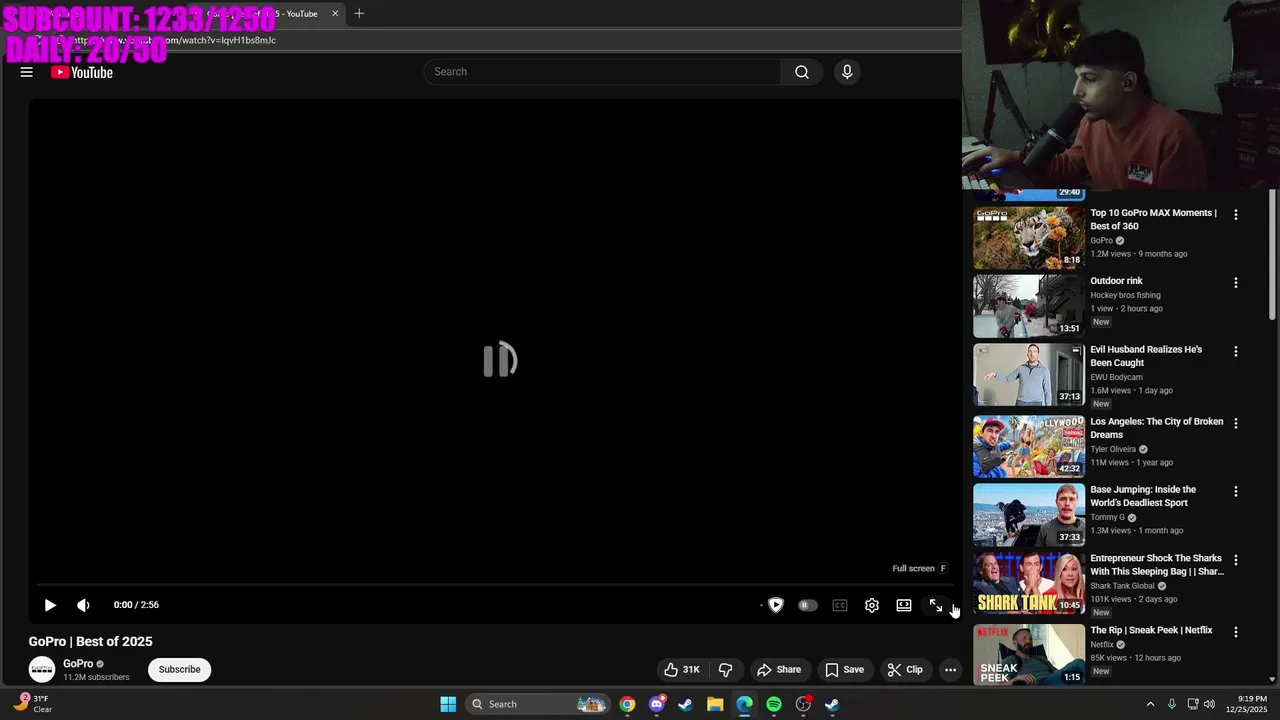Open the clock showing 9:19 PM
This screenshot has width=1280, height=720.
coord(1246,704)
